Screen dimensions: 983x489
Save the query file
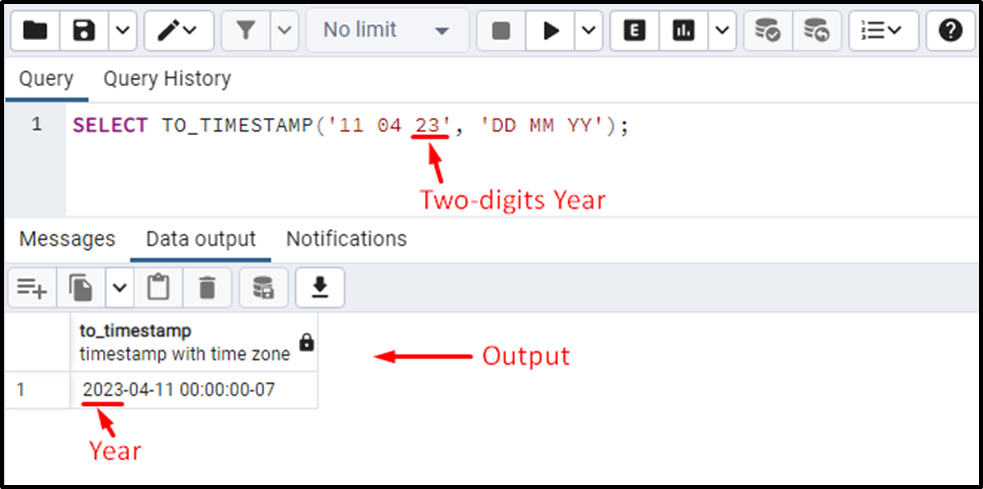tap(84, 30)
